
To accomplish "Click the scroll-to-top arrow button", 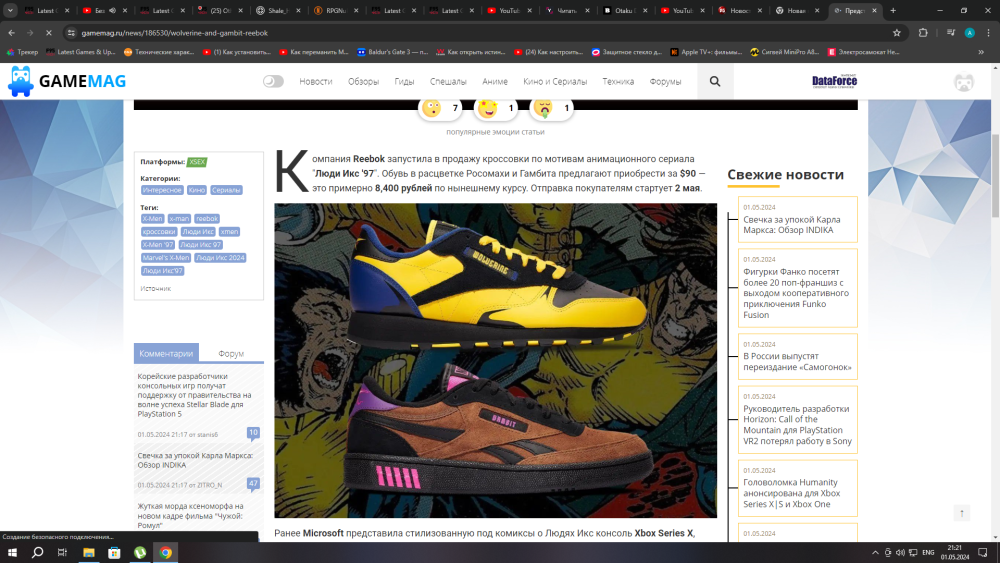I will tap(962, 513).
